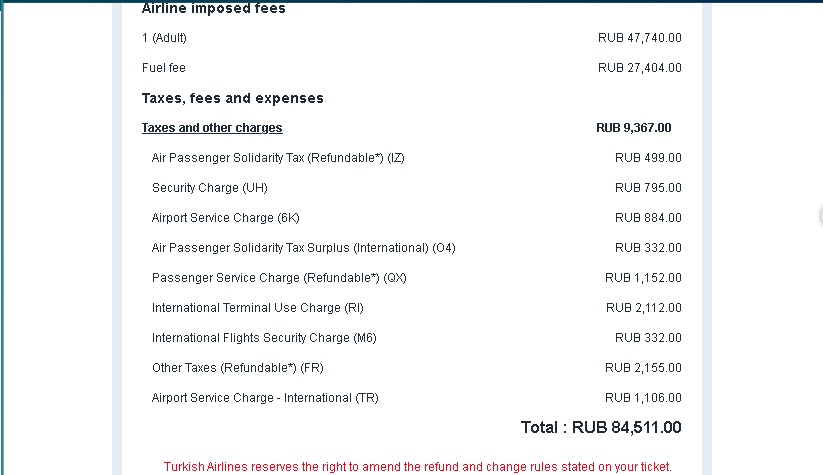Viewport: 823px width, 475px height.
Task: Click the Airline imposed fees heading
Action: tap(214, 8)
